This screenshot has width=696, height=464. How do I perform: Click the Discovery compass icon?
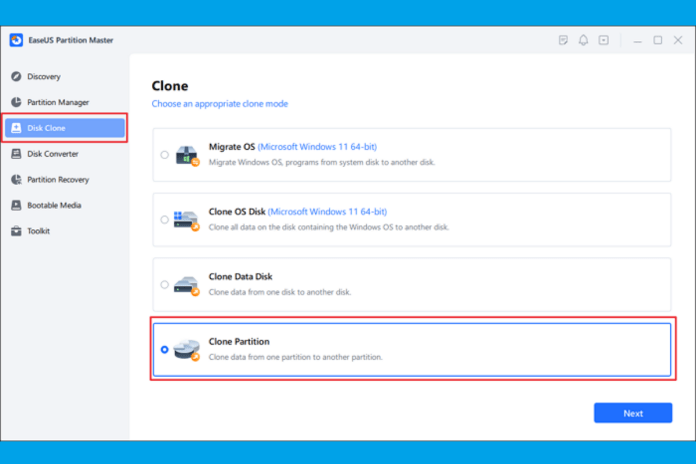tap(17, 76)
